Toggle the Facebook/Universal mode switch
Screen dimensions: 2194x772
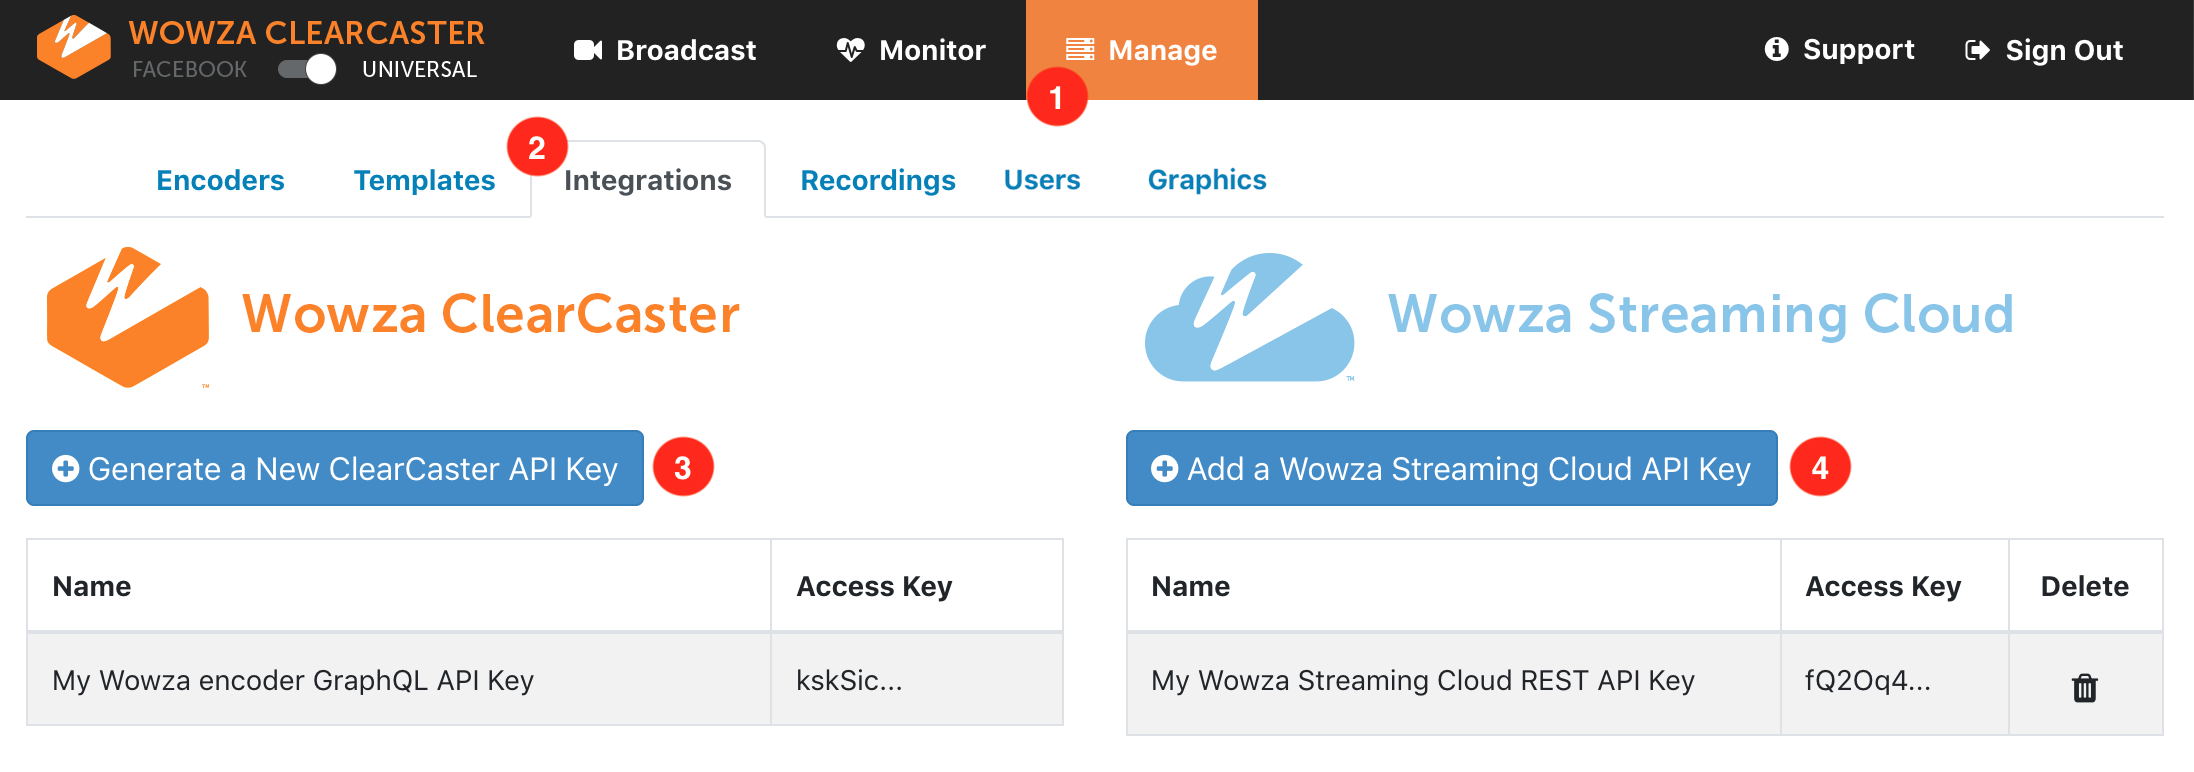click(306, 69)
